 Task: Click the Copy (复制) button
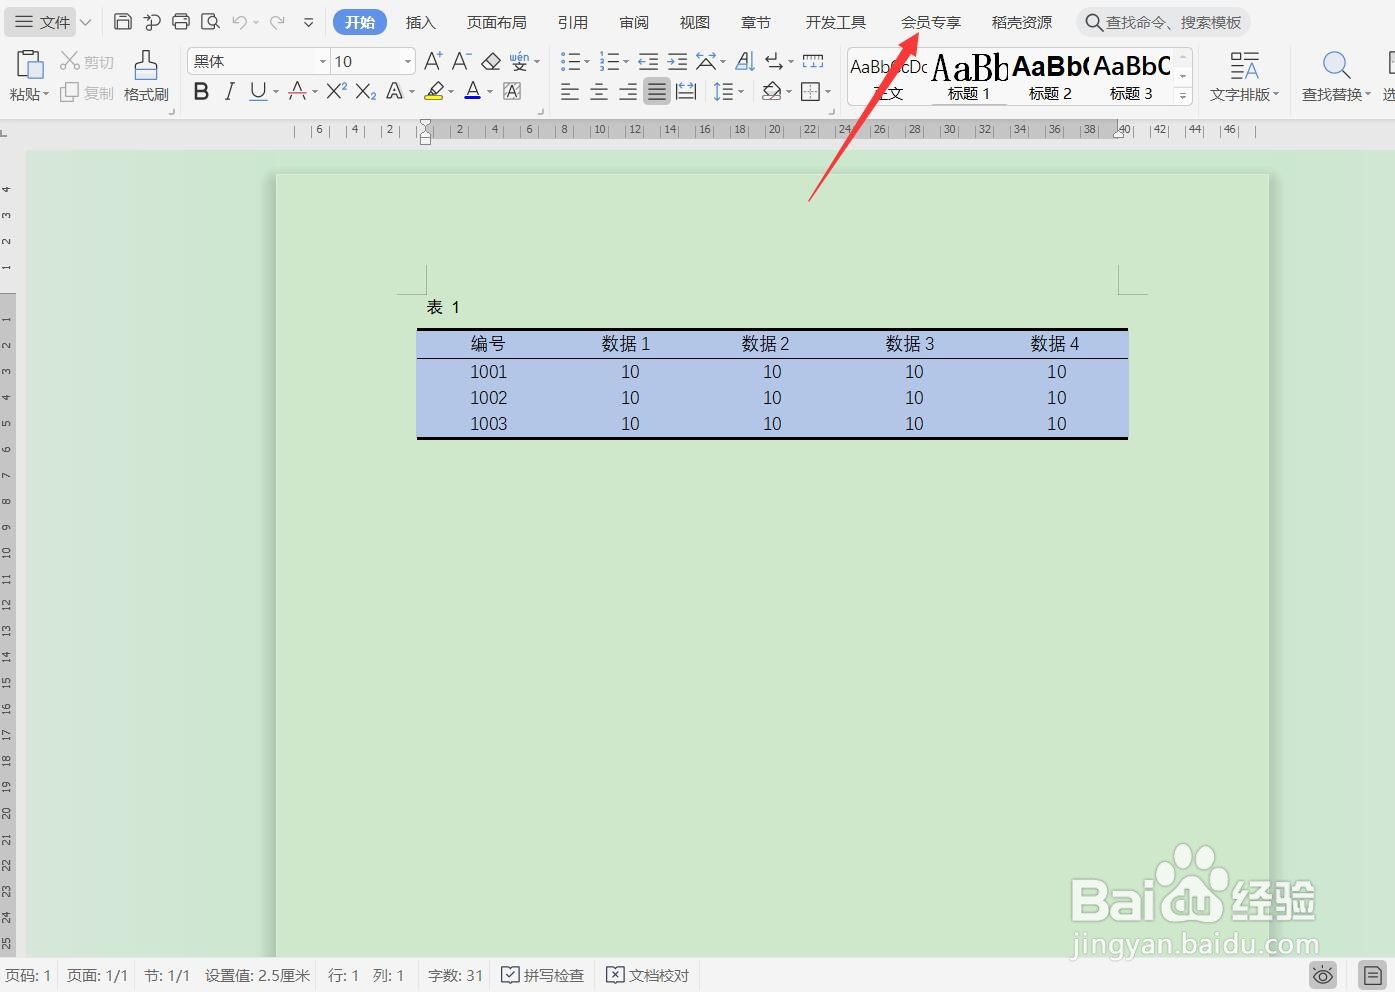(x=87, y=93)
